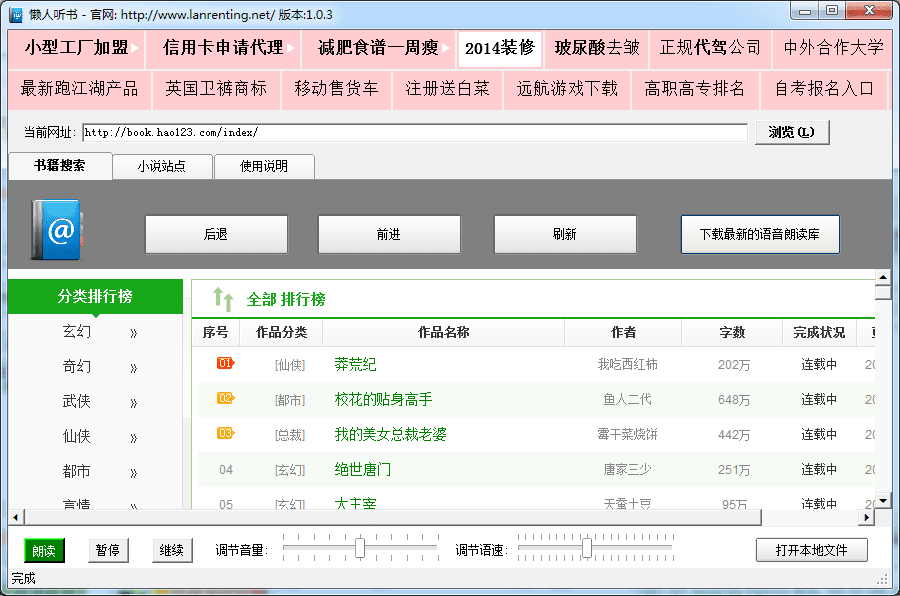Click 下载最新的语音朗读库 button
This screenshot has width=900, height=596.
coord(760,234)
